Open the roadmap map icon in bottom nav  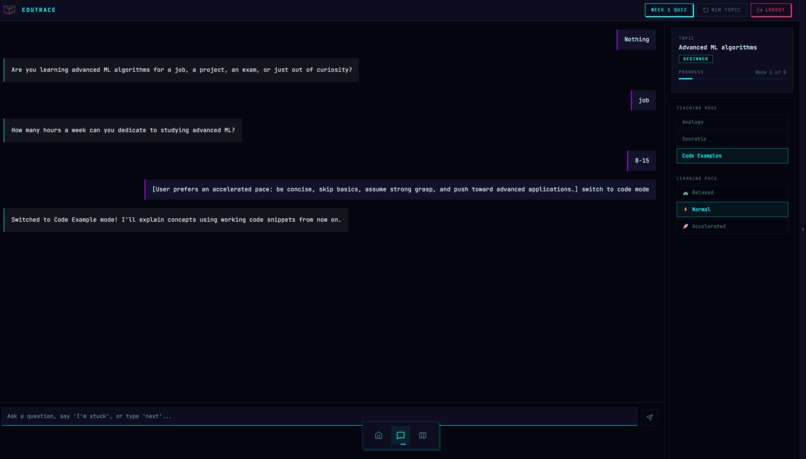pos(423,435)
